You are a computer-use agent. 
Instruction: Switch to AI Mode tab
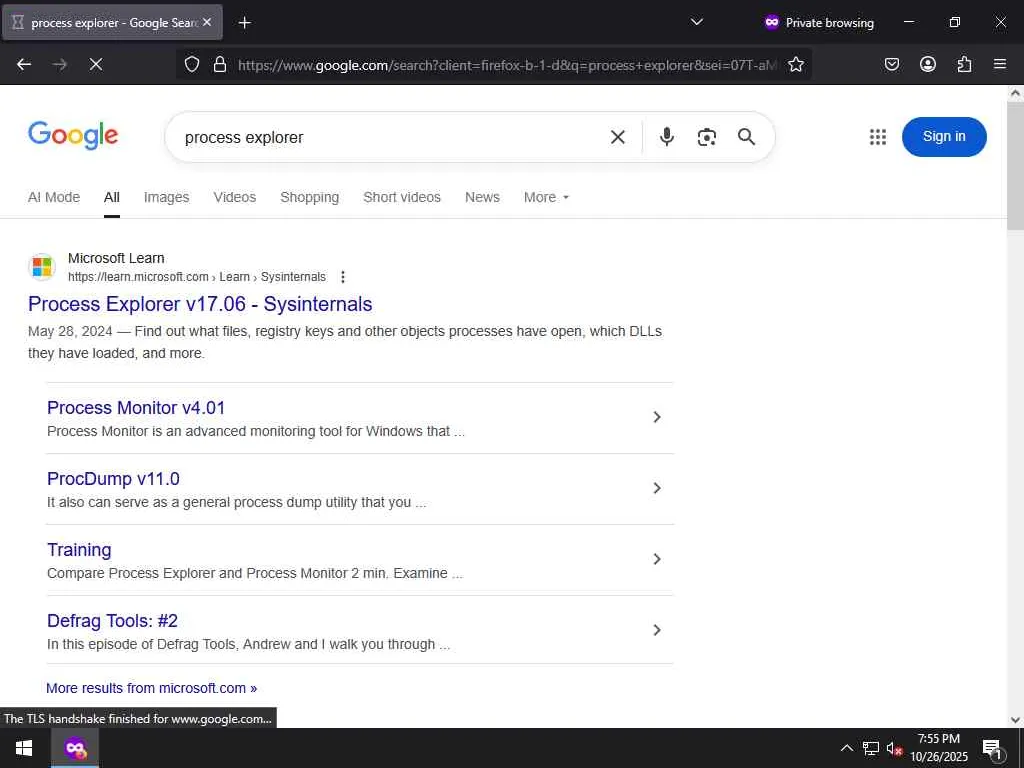click(54, 197)
